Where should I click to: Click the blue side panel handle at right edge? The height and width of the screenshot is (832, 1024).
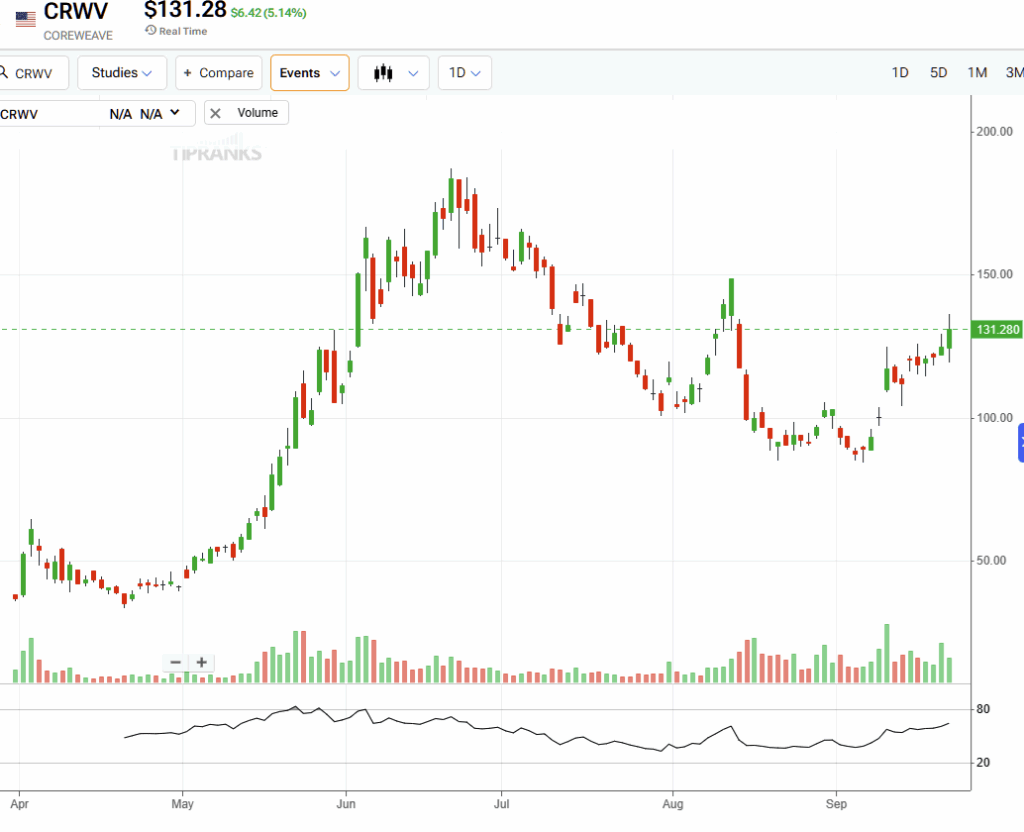pyautogui.click(x=1021, y=442)
